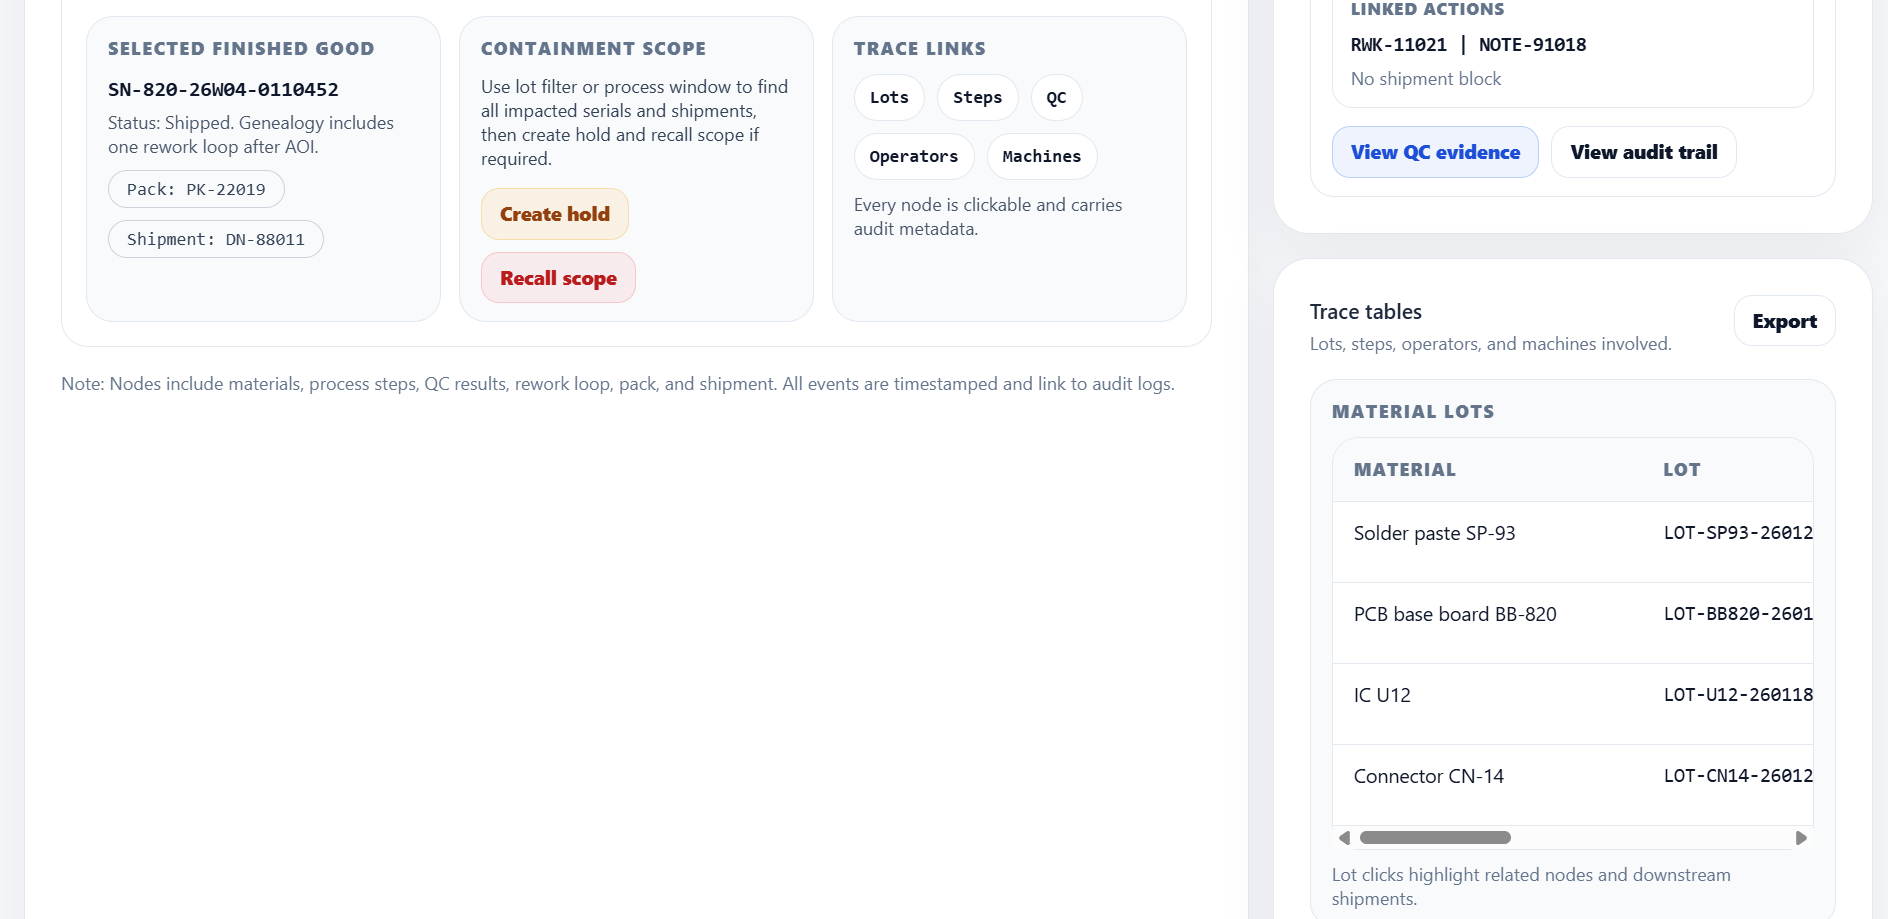
Task: Click serial number SN-820-26W04-0110452
Action: 223,89
